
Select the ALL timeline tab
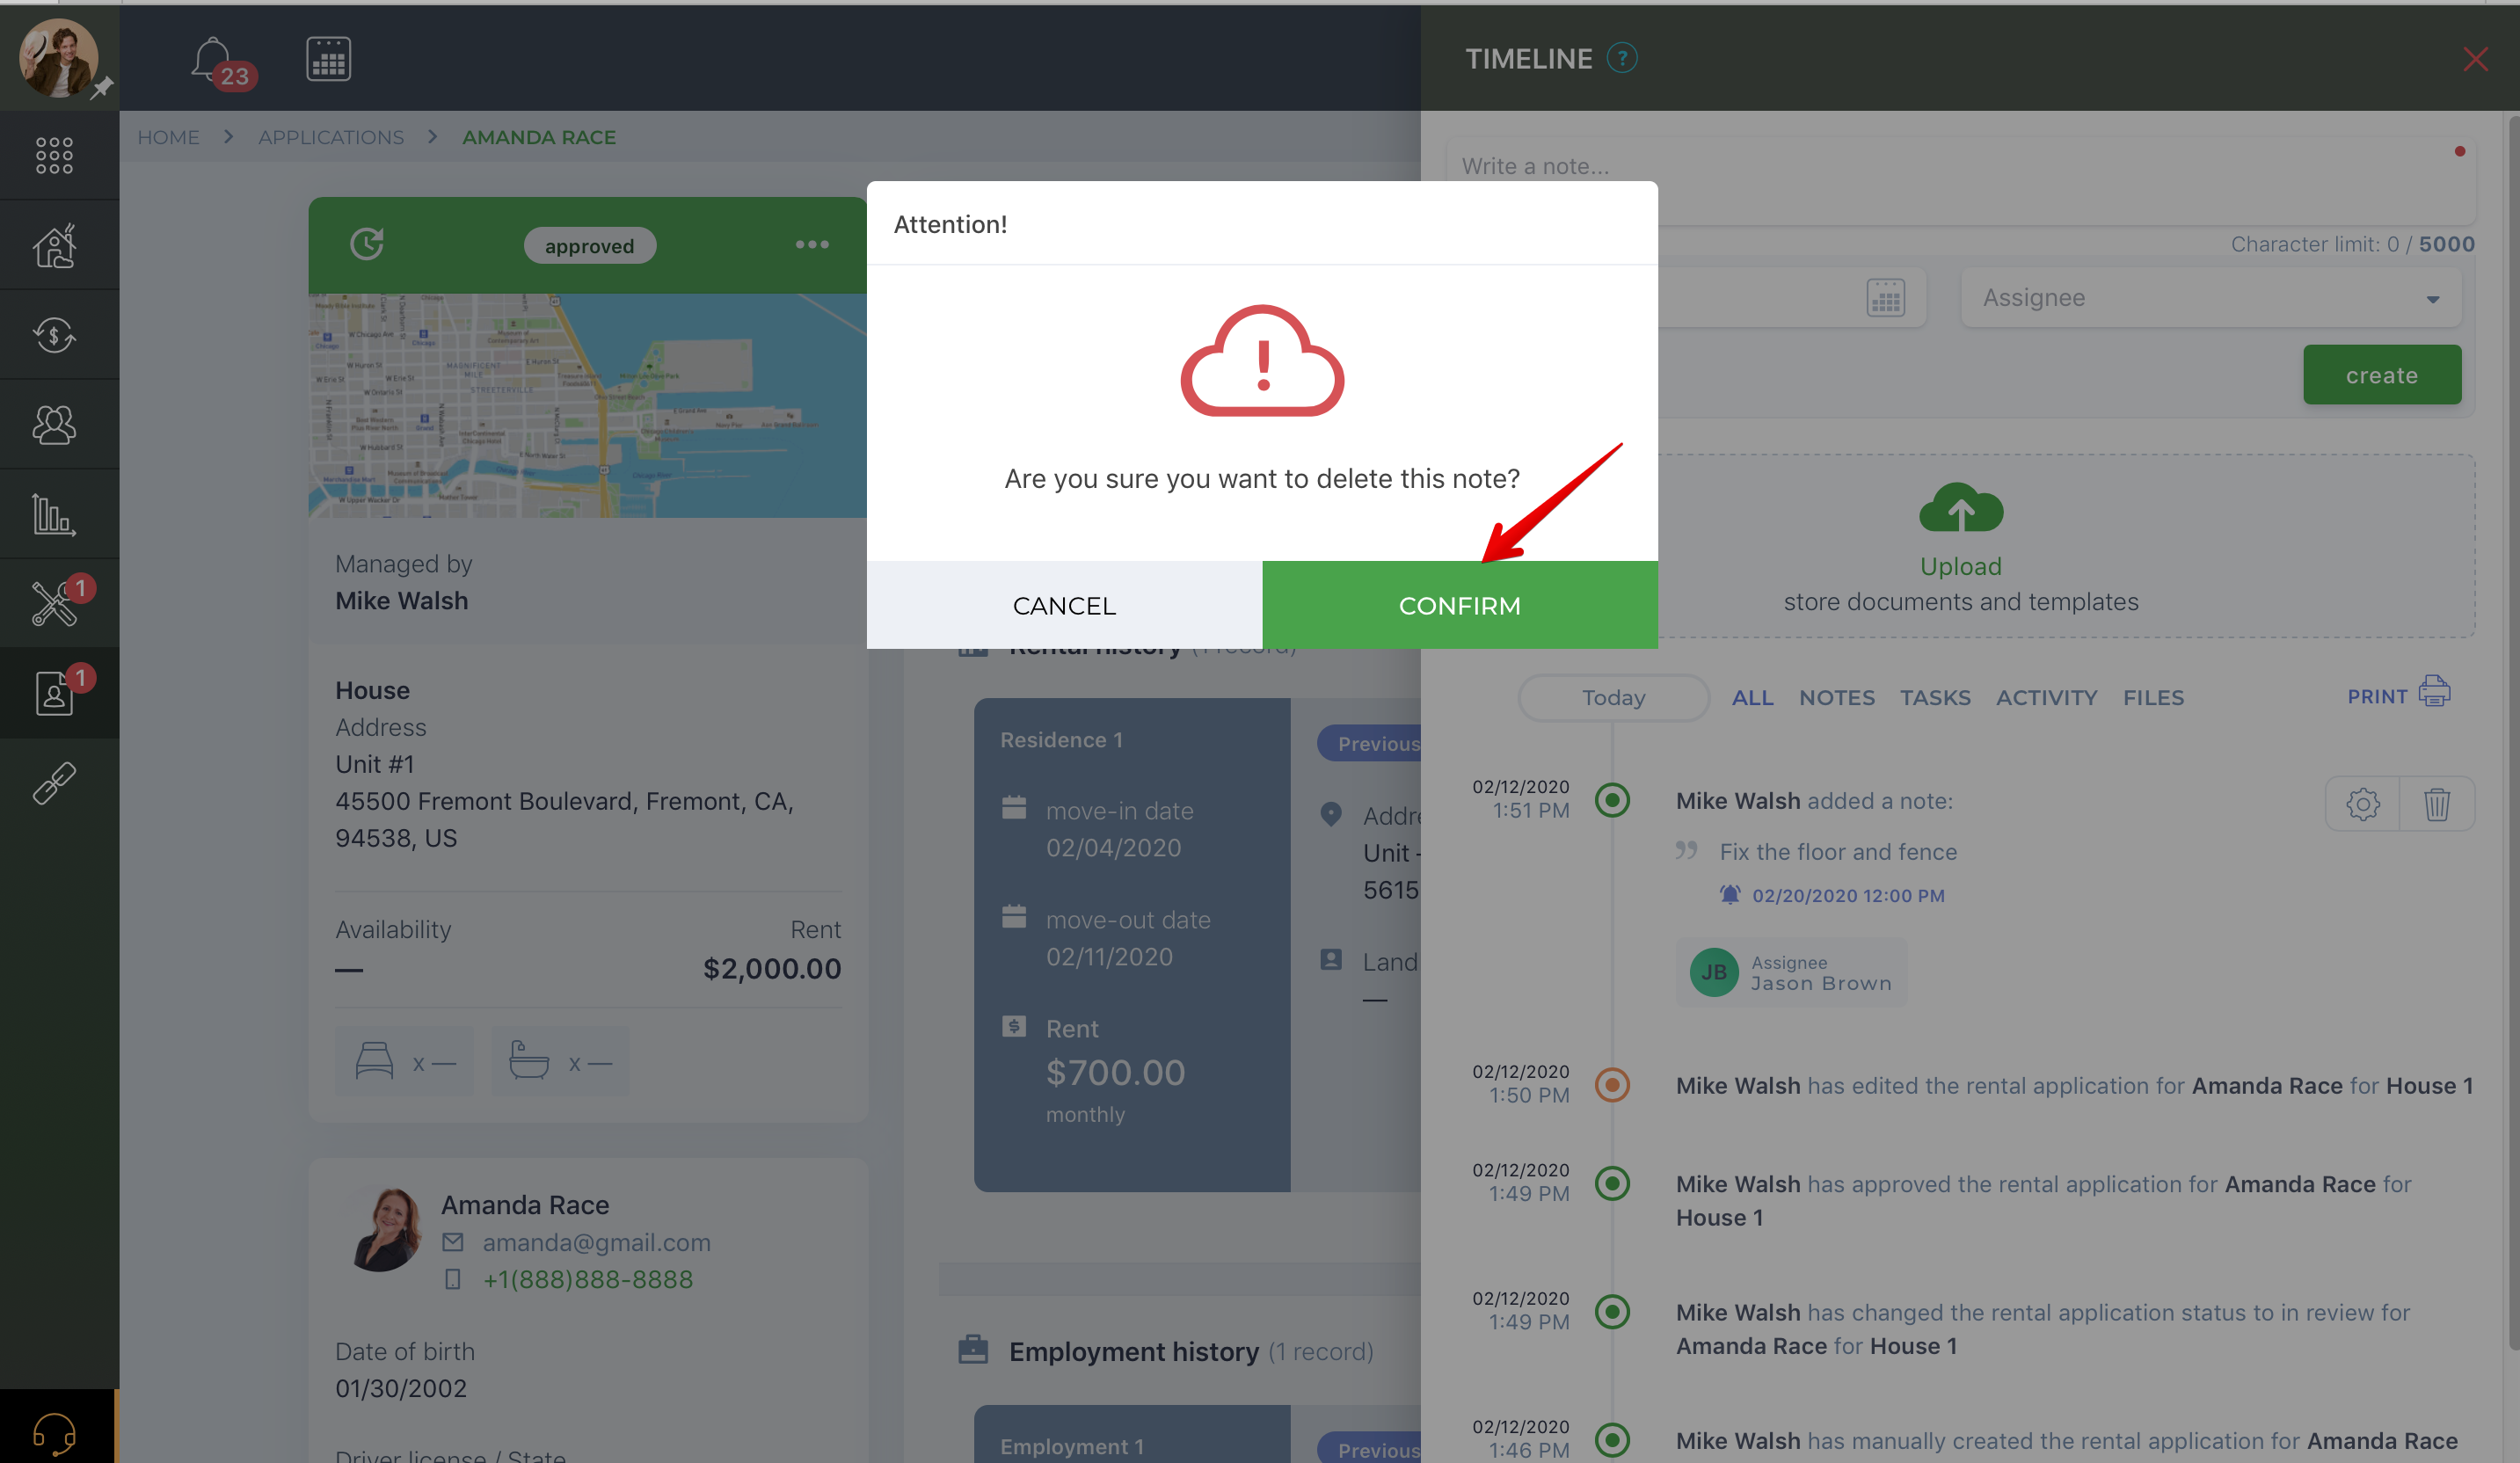tap(1752, 697)
